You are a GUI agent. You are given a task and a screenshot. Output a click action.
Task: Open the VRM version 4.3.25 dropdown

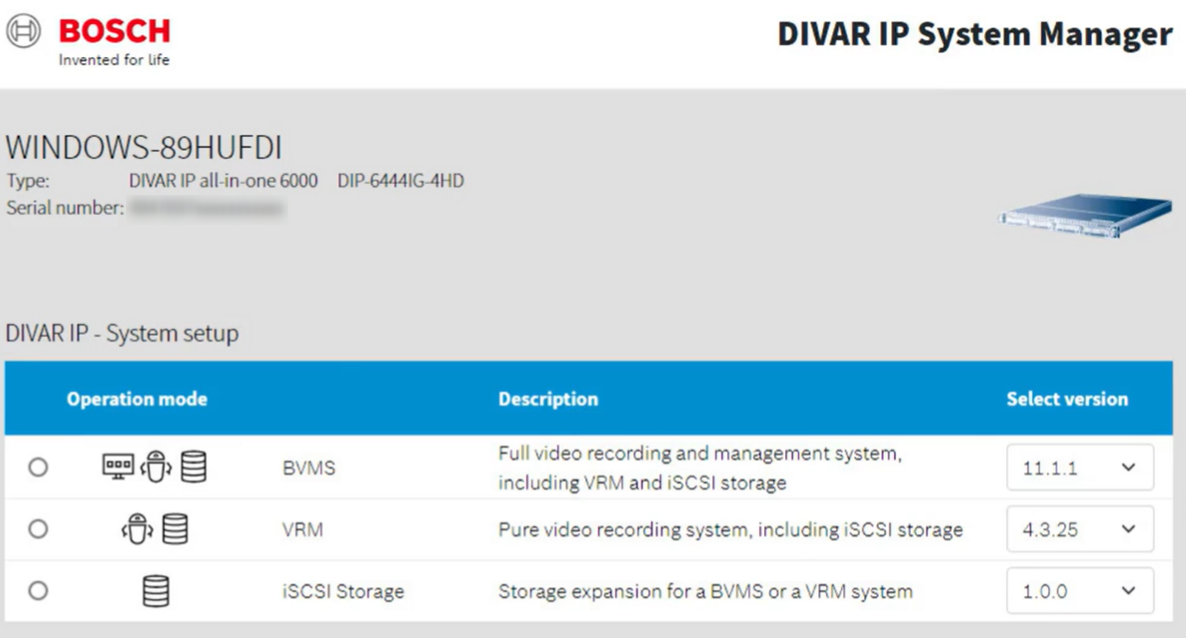tap(1079, 529)
